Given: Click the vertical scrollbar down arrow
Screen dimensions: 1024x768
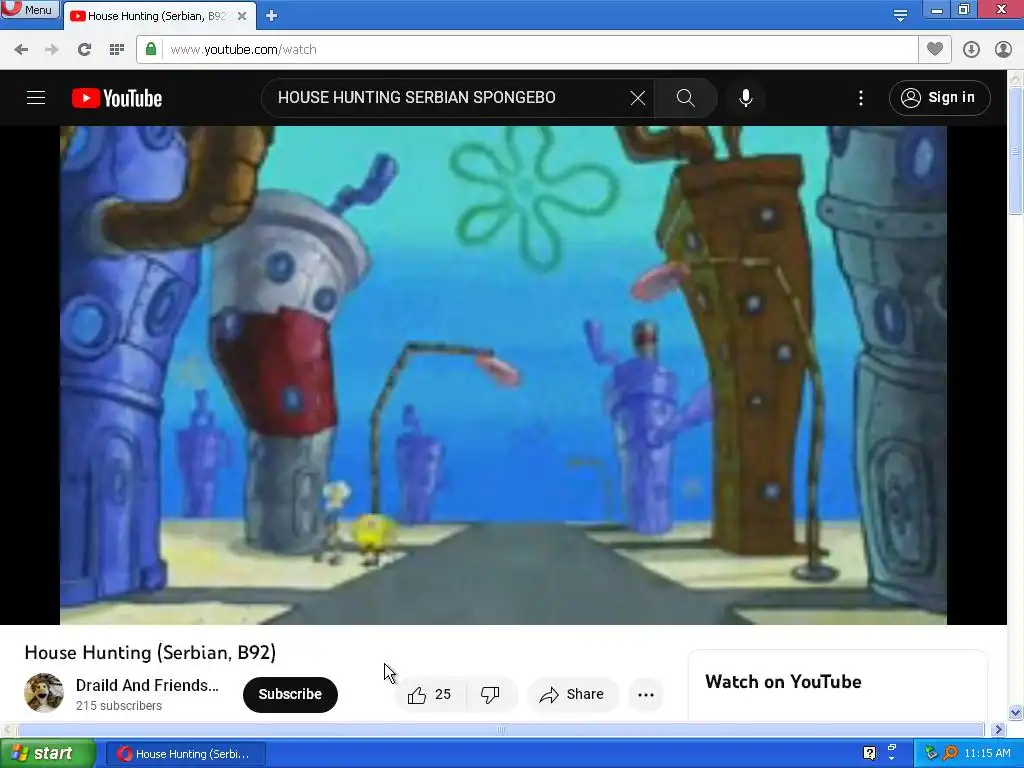Looking at the screenshot, I should coord(1016,712).
